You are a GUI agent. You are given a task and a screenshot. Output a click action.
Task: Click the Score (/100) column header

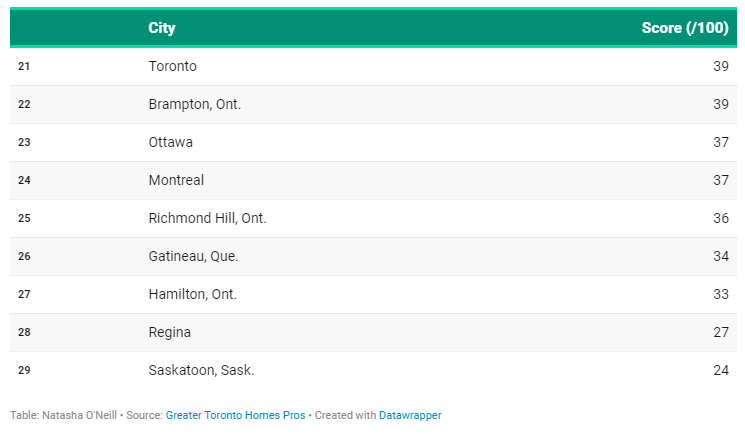tap(685, 28)
